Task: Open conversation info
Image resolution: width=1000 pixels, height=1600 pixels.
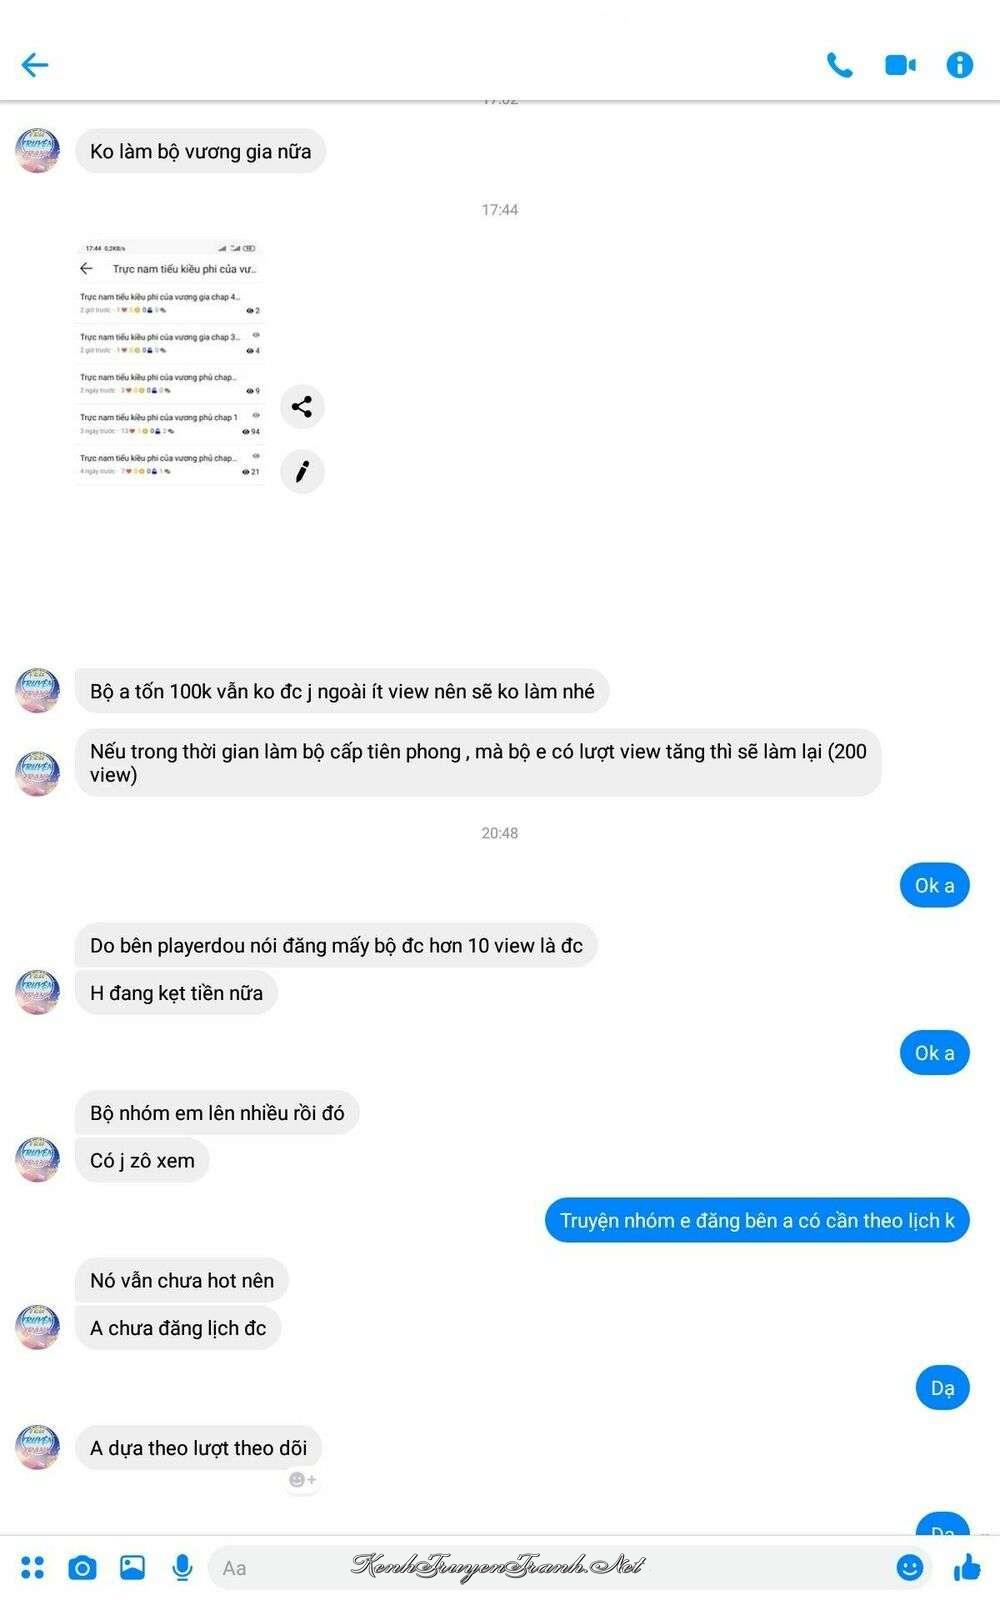Action: coord(959,65)
